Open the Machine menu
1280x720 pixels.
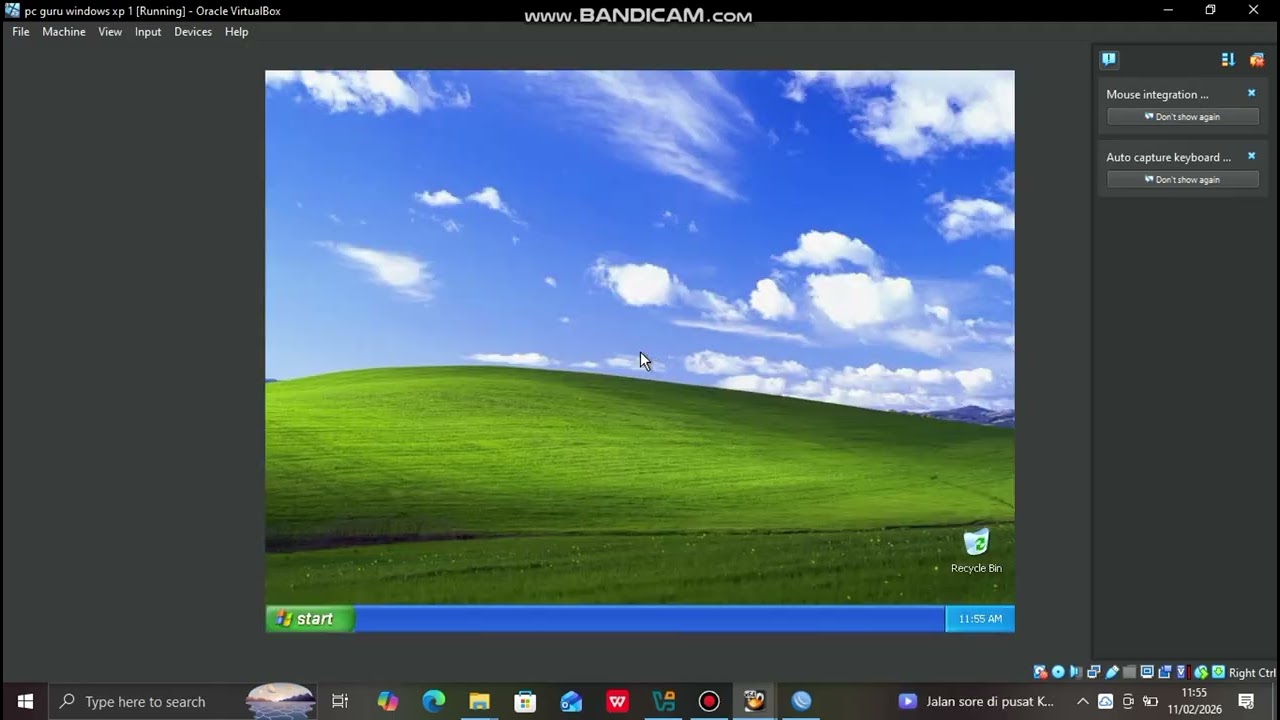point(64,32)
